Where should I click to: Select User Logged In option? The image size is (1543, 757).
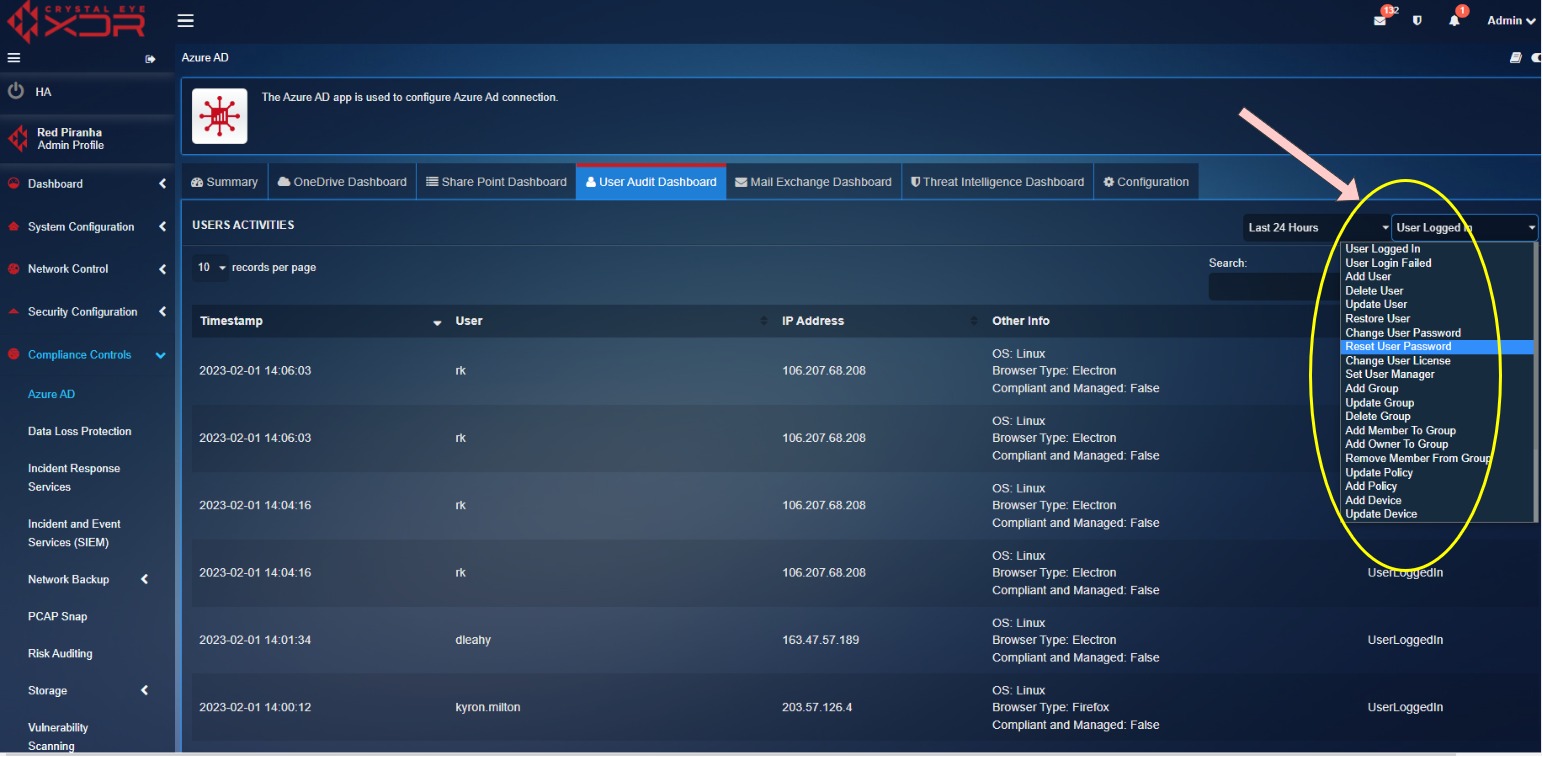(1437, 249)
